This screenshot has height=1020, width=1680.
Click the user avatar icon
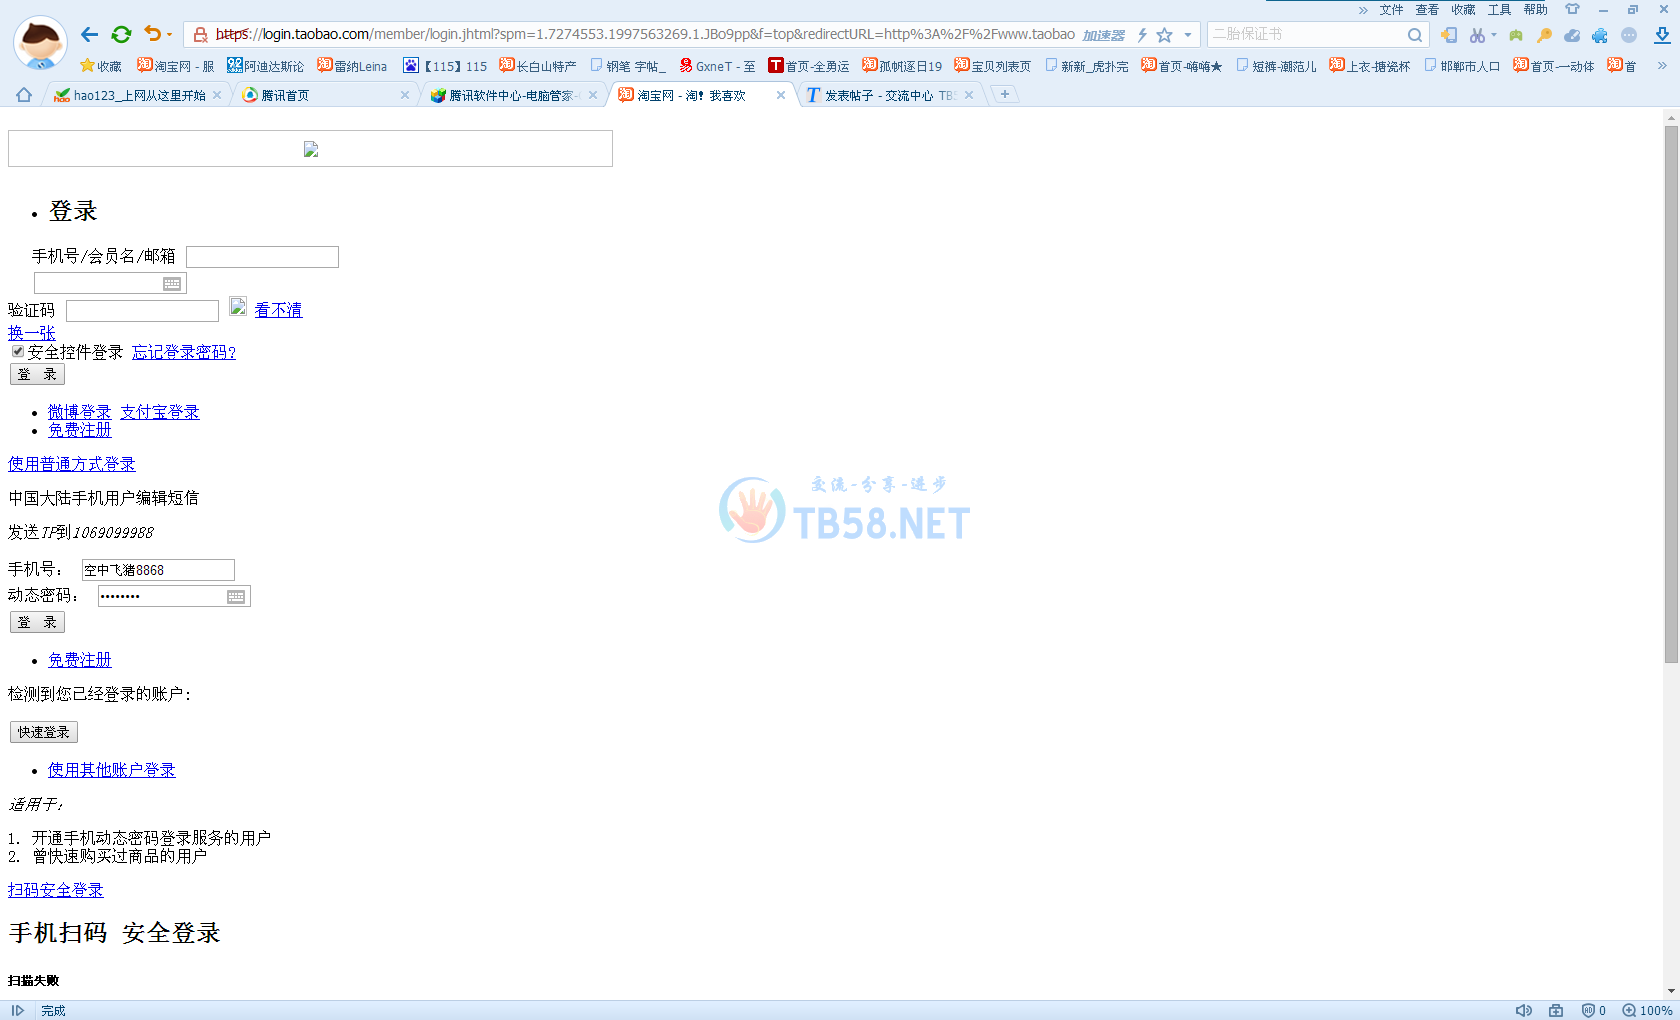40,42
